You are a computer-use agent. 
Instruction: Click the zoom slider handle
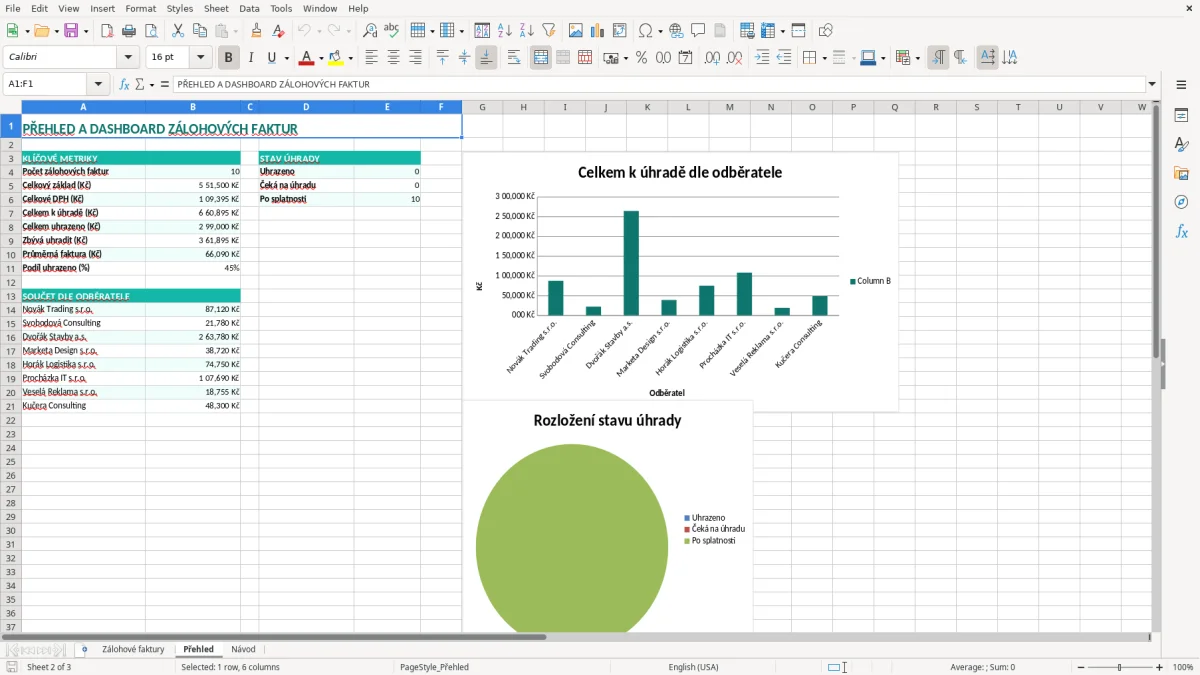(1120, 667)
